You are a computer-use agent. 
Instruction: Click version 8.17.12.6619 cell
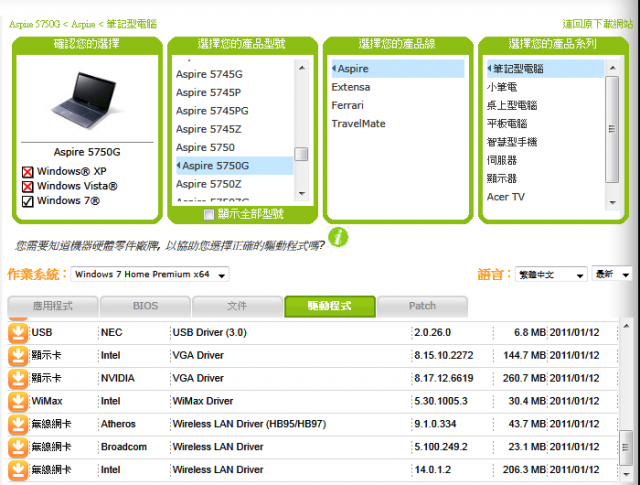(444, 378)
